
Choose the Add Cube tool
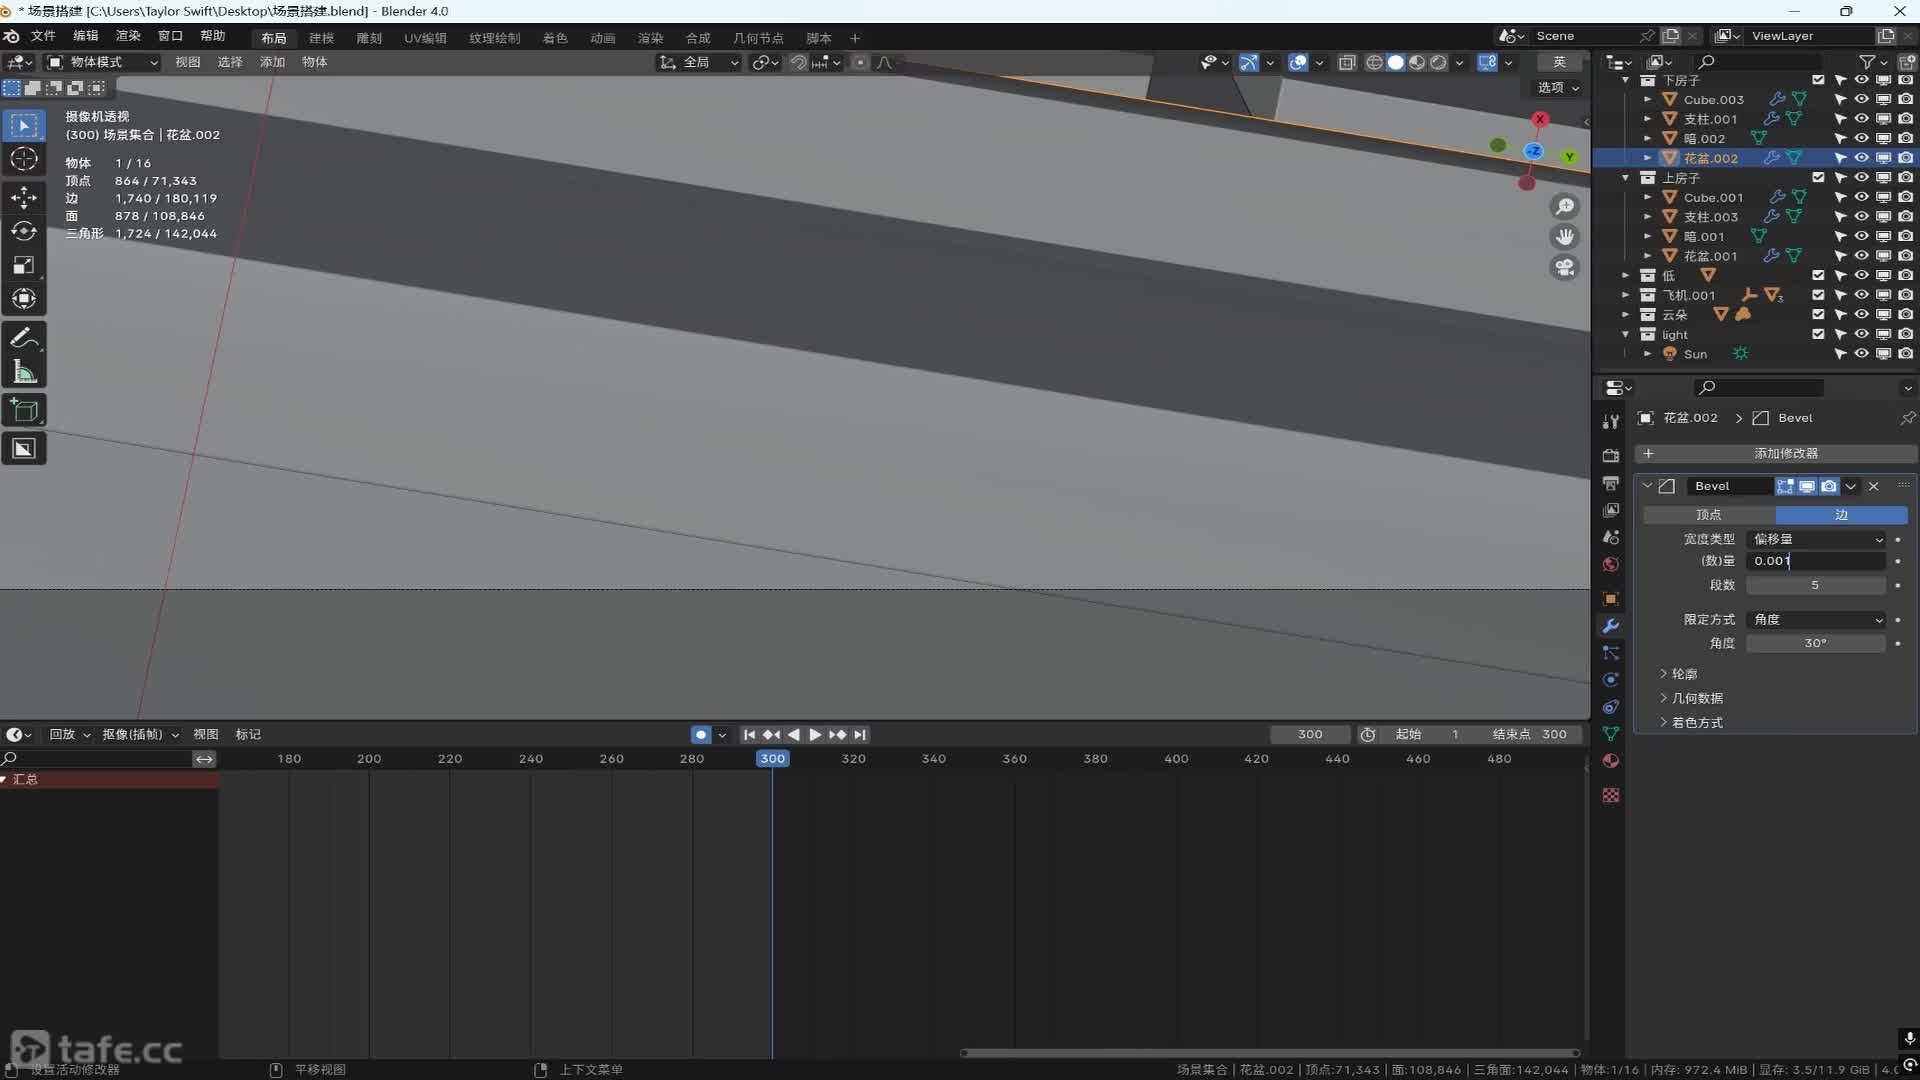(24, 410)
